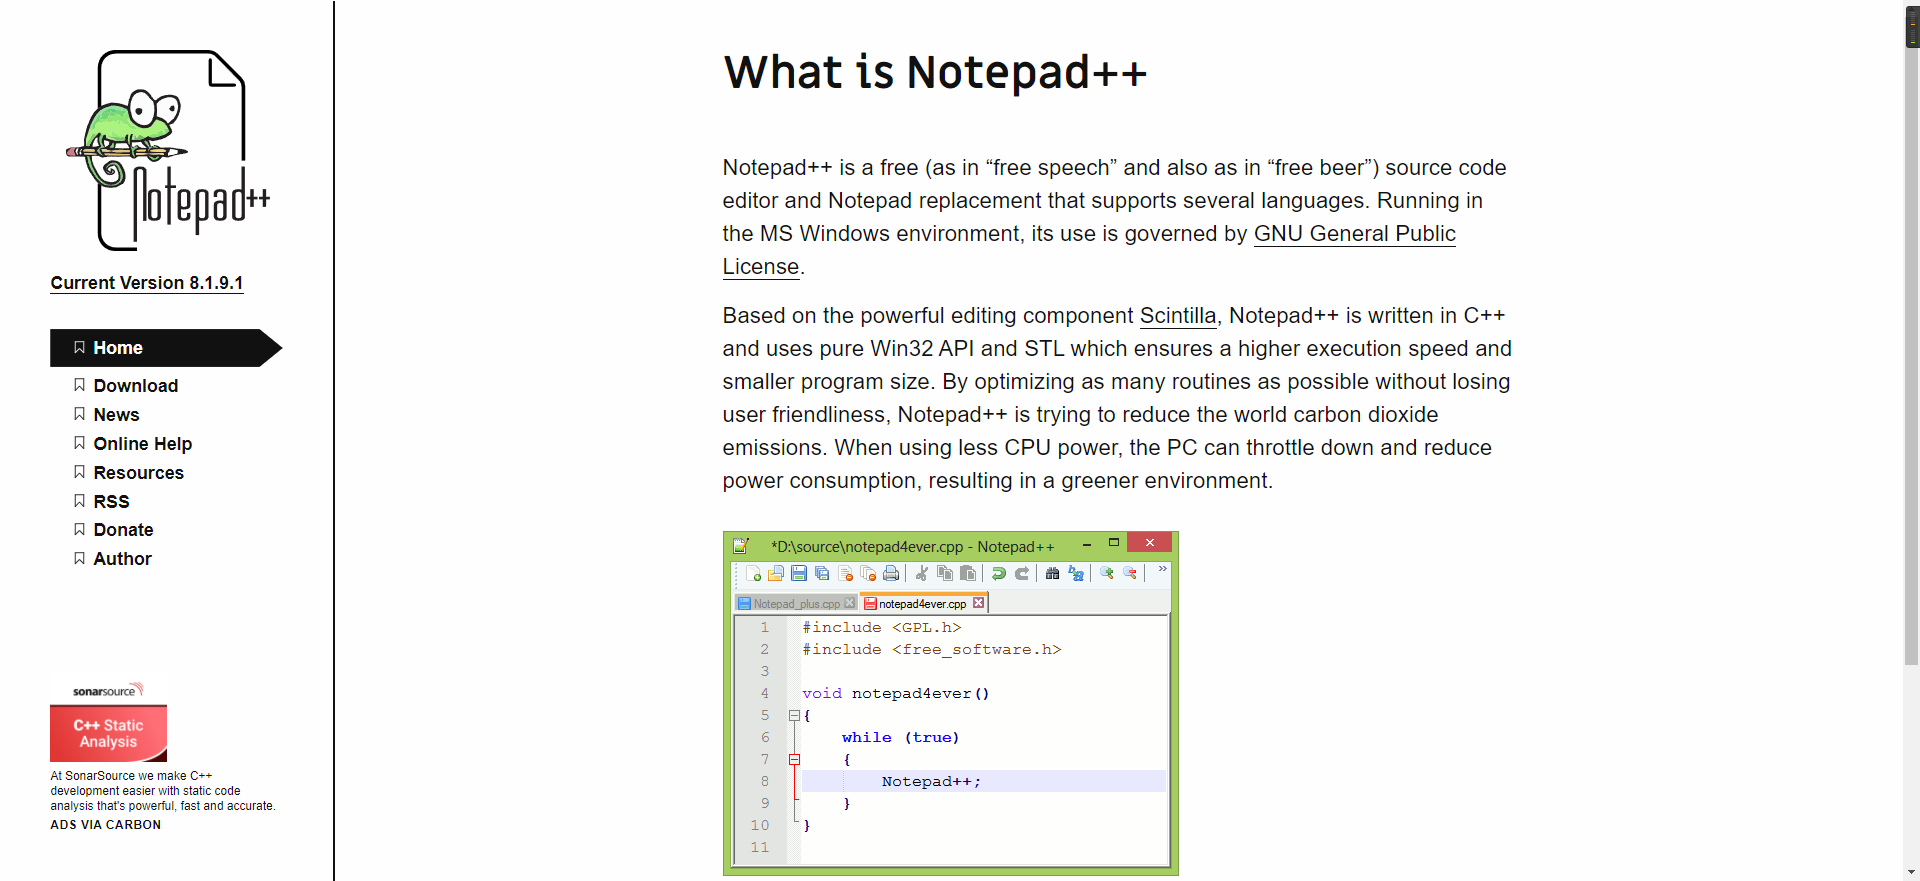The image size is (1920, 881).
Task: Click the Copy toolbar icon
Action: click(x=945, y=573)
